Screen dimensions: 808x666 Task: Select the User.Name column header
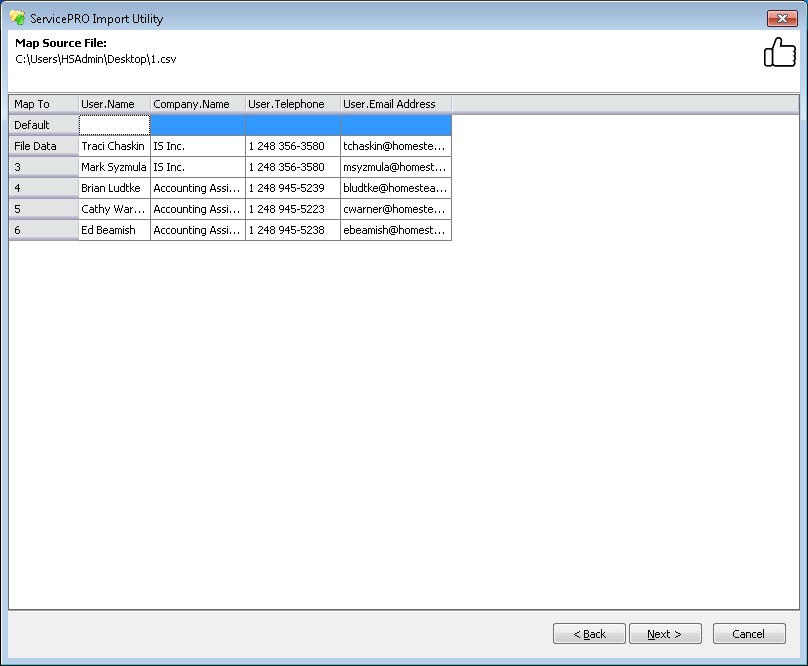pos(113,103)
